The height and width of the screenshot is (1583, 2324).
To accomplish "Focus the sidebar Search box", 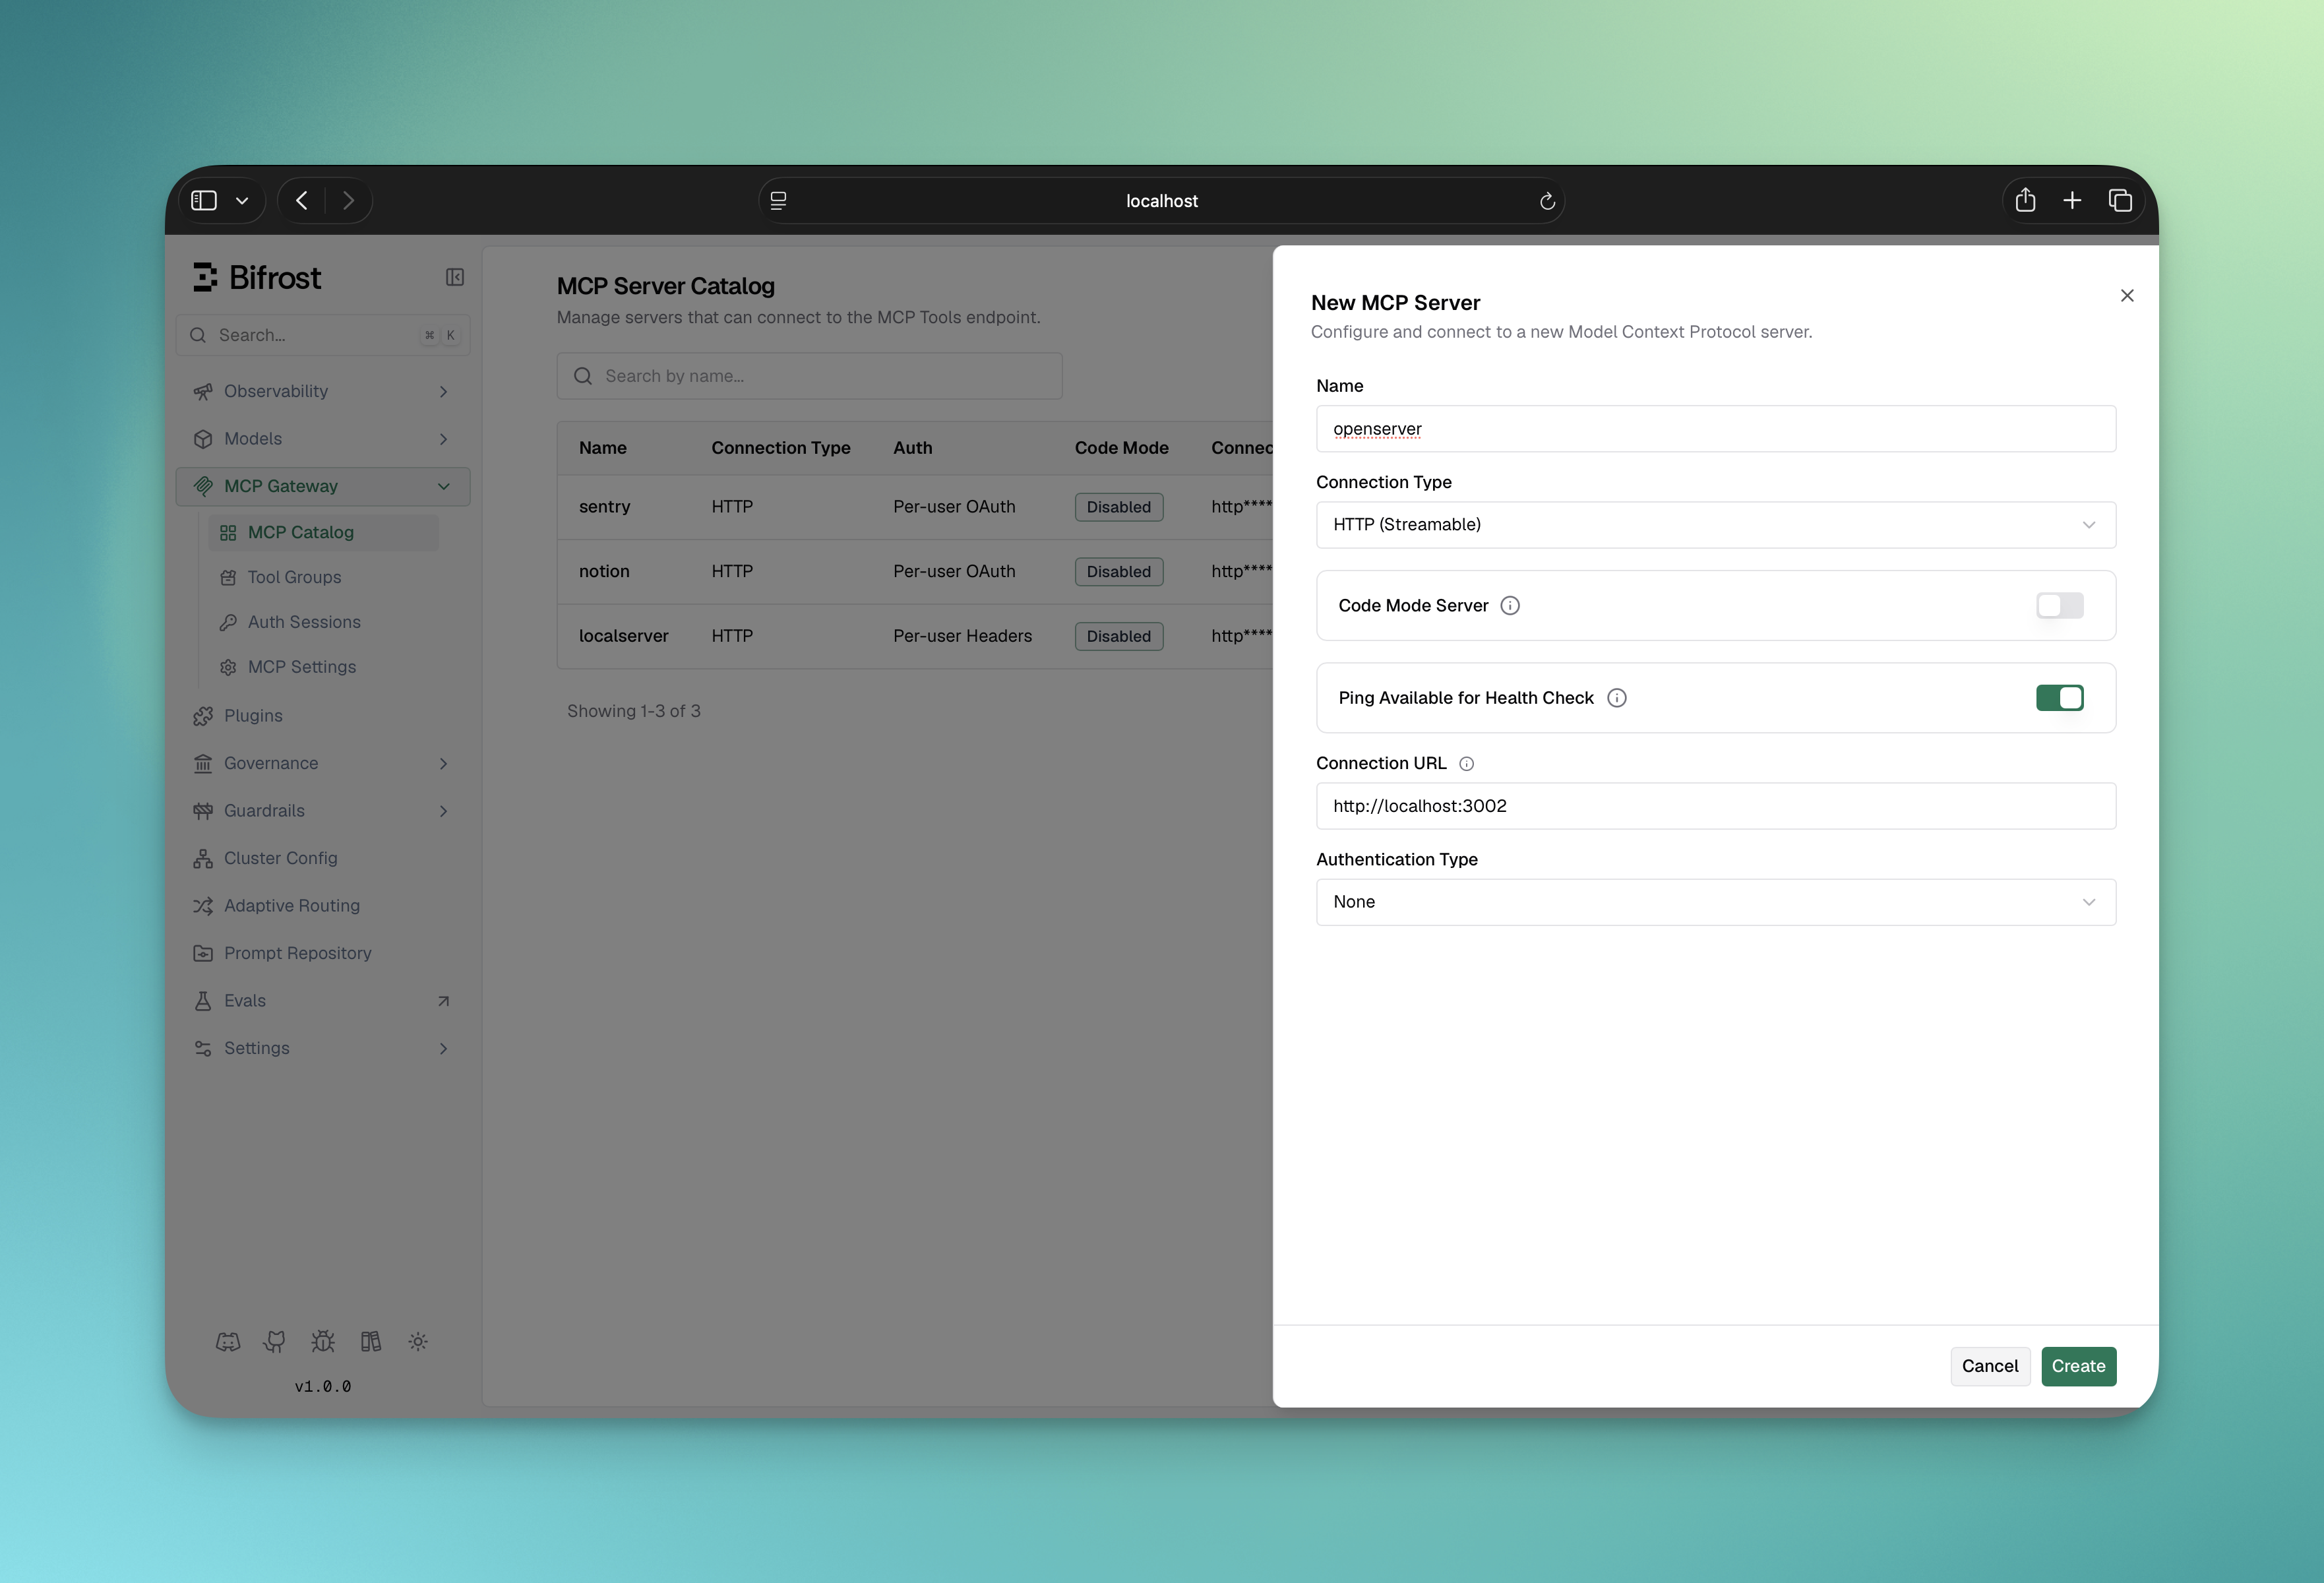I will point(322,335).
